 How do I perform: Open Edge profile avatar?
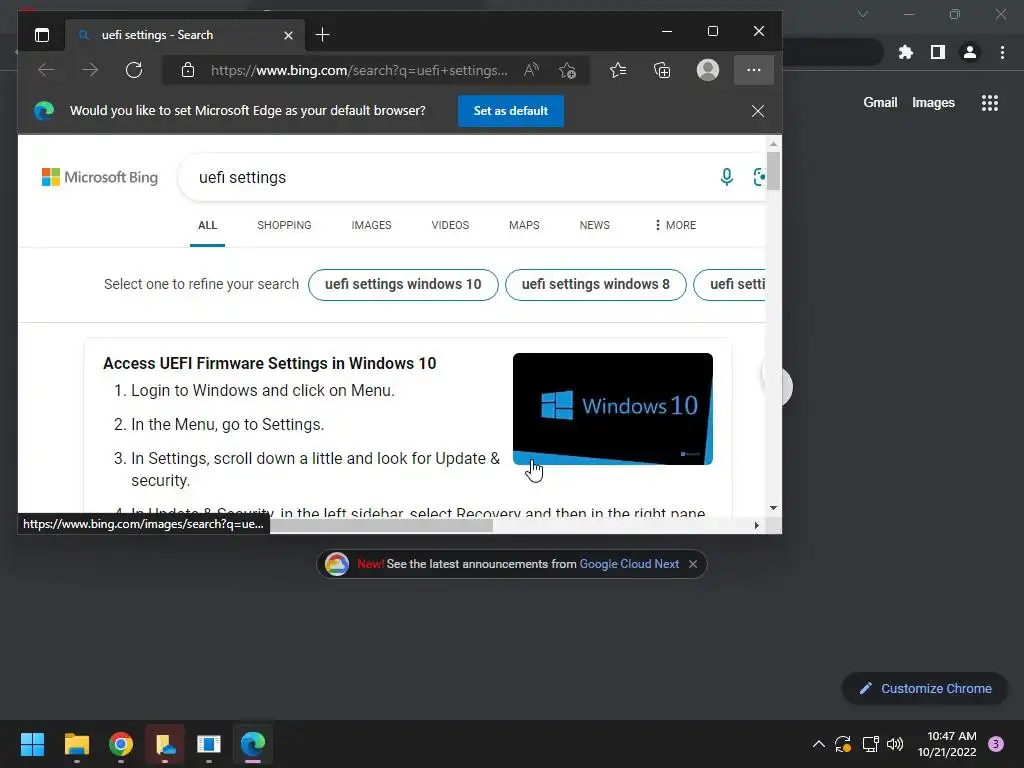pyautogui.click(x=708, y=70)
